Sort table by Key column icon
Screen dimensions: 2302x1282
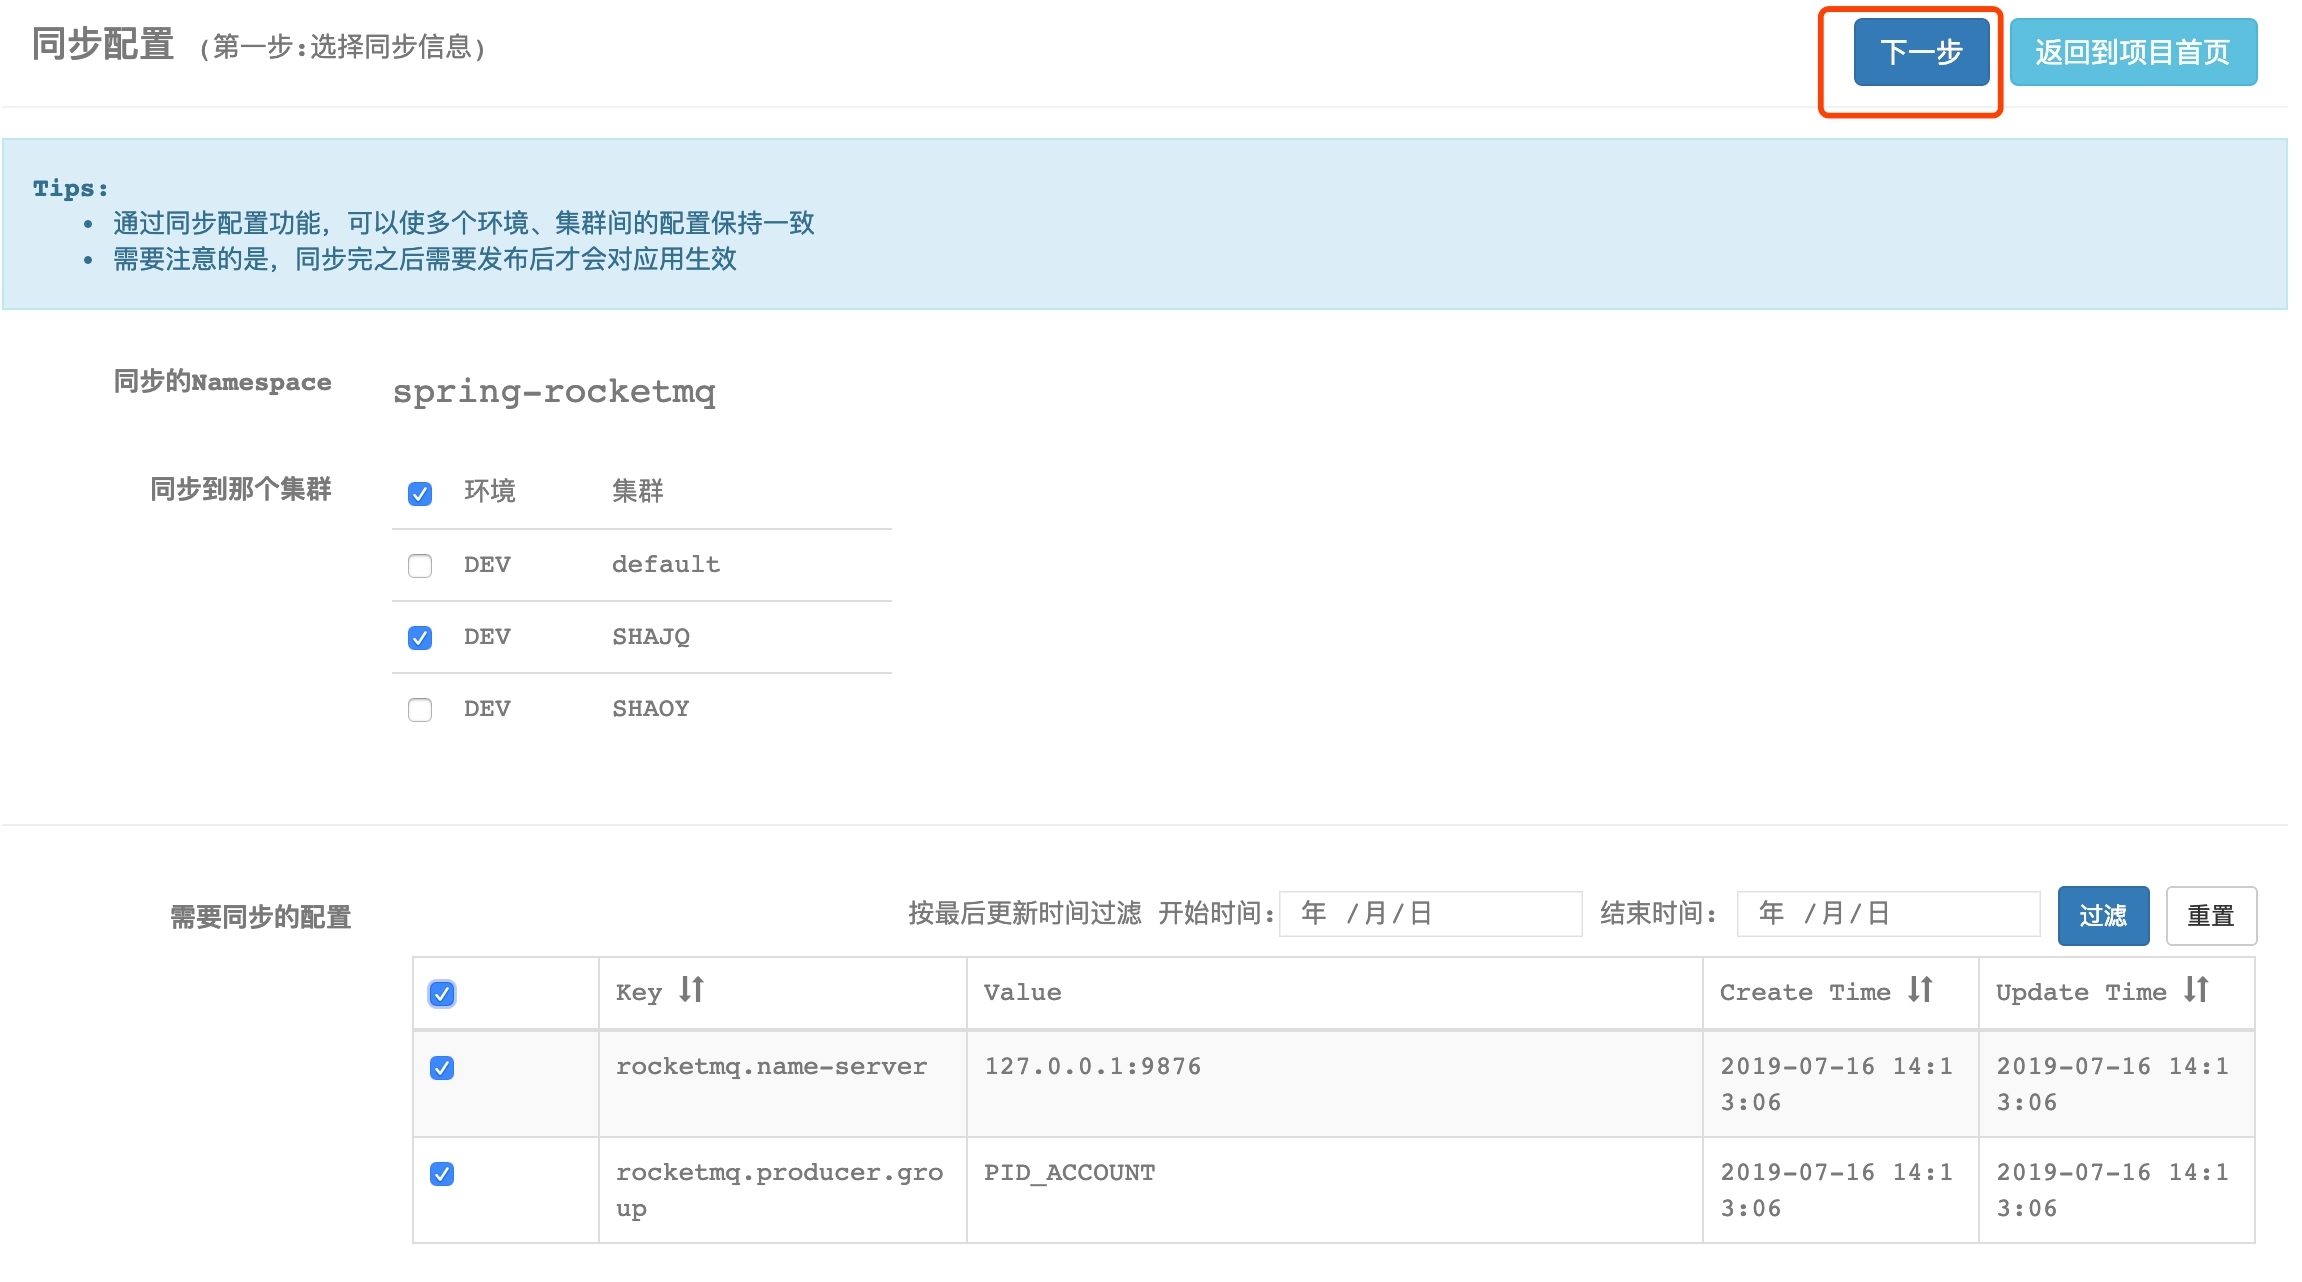[691, 990]
